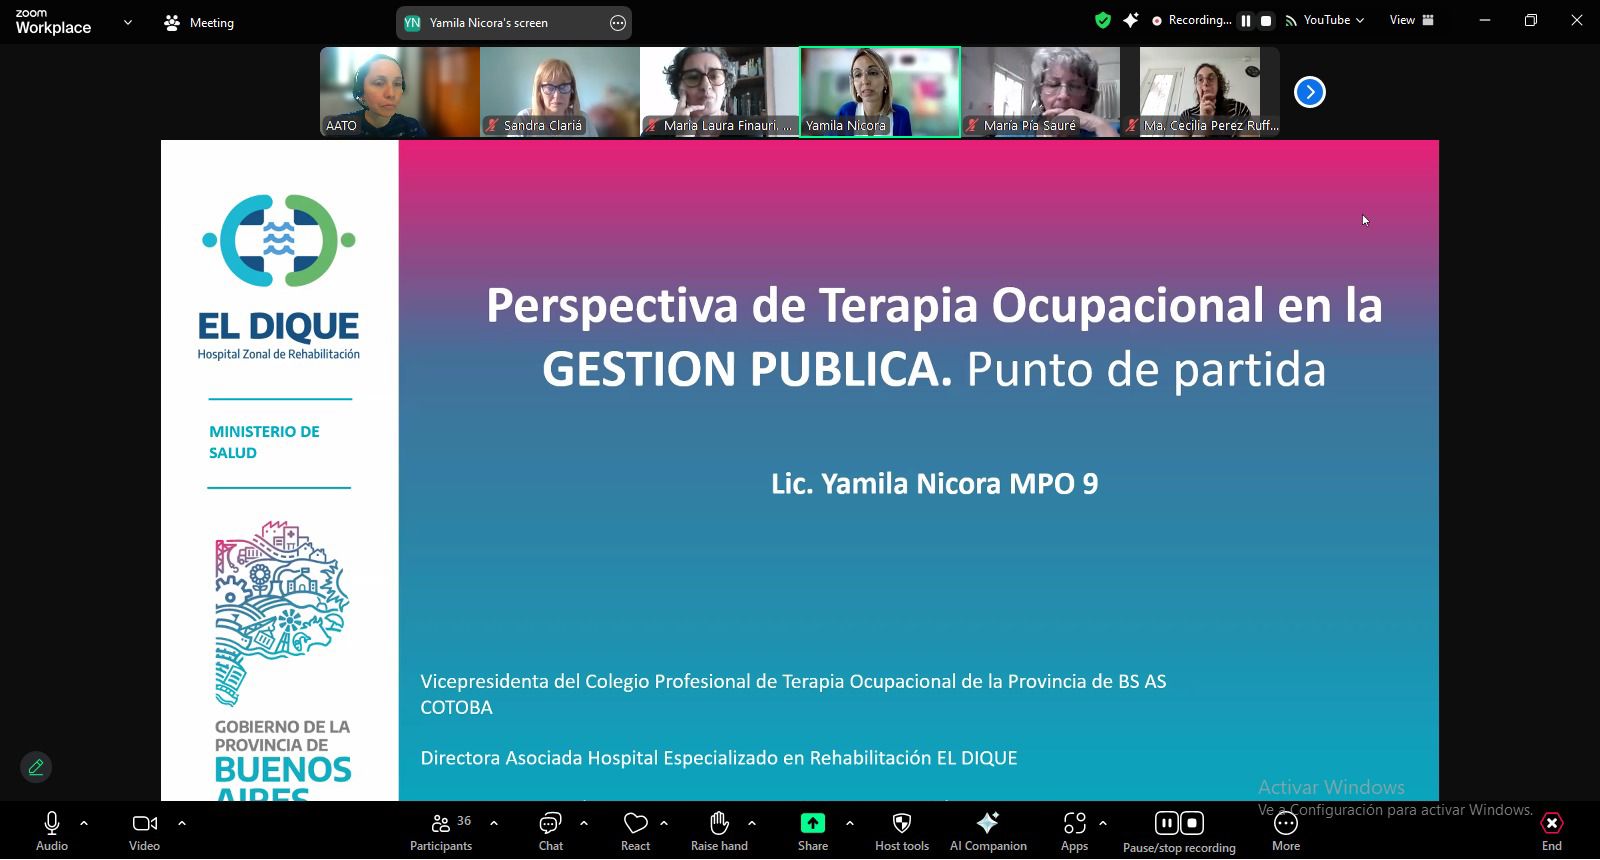1600x860 pixels.
Task: Click the Meeting tab at top
Action: tap(199, 22)
